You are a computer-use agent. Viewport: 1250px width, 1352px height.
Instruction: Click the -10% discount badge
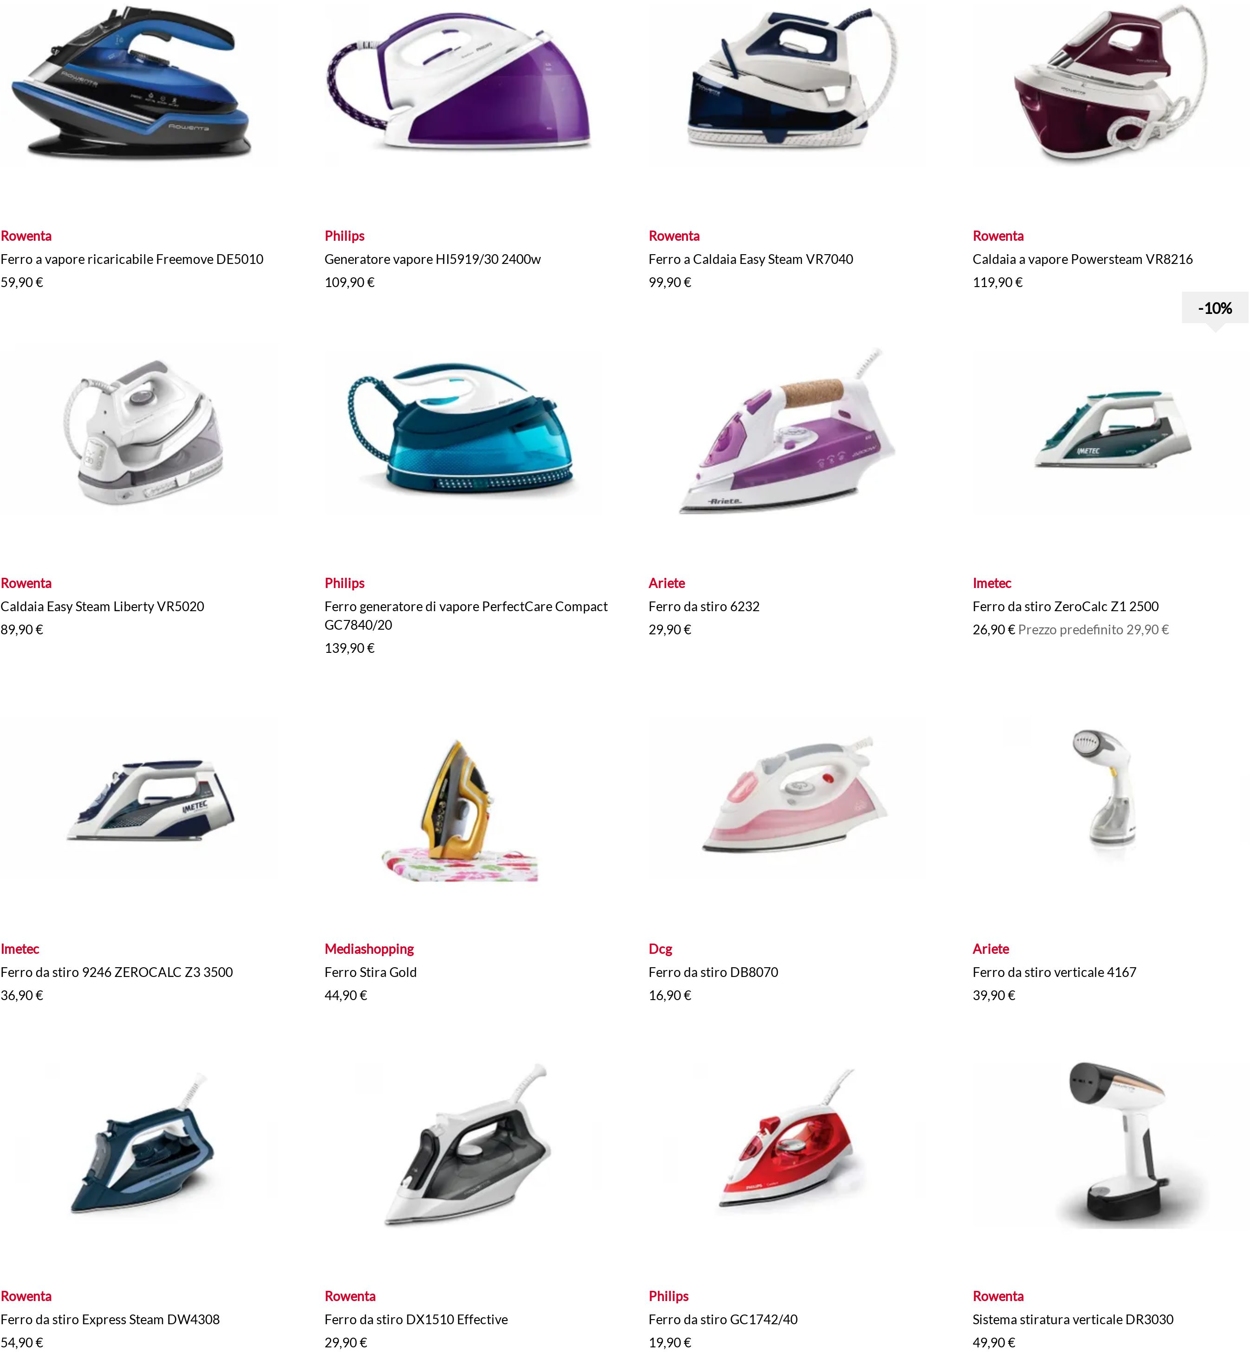coord(1215,308)
